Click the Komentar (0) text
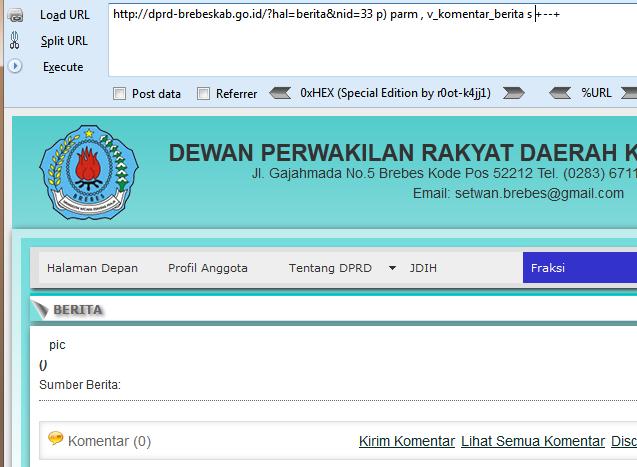Image resolution: width=637 pixels, height=467 pixels. pyautogui.click(x=109, y=441)
